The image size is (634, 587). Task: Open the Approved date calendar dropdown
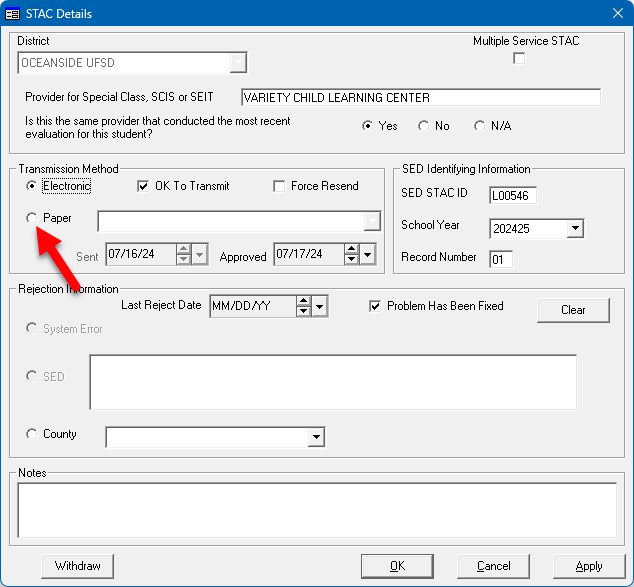pyautogui.click(x=367, y=255)
